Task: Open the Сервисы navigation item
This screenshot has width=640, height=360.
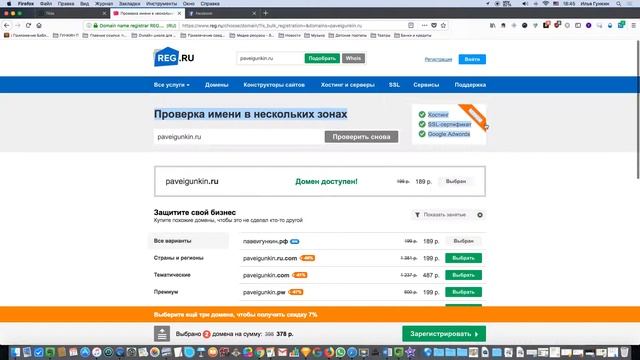Action: click(426, 85)
